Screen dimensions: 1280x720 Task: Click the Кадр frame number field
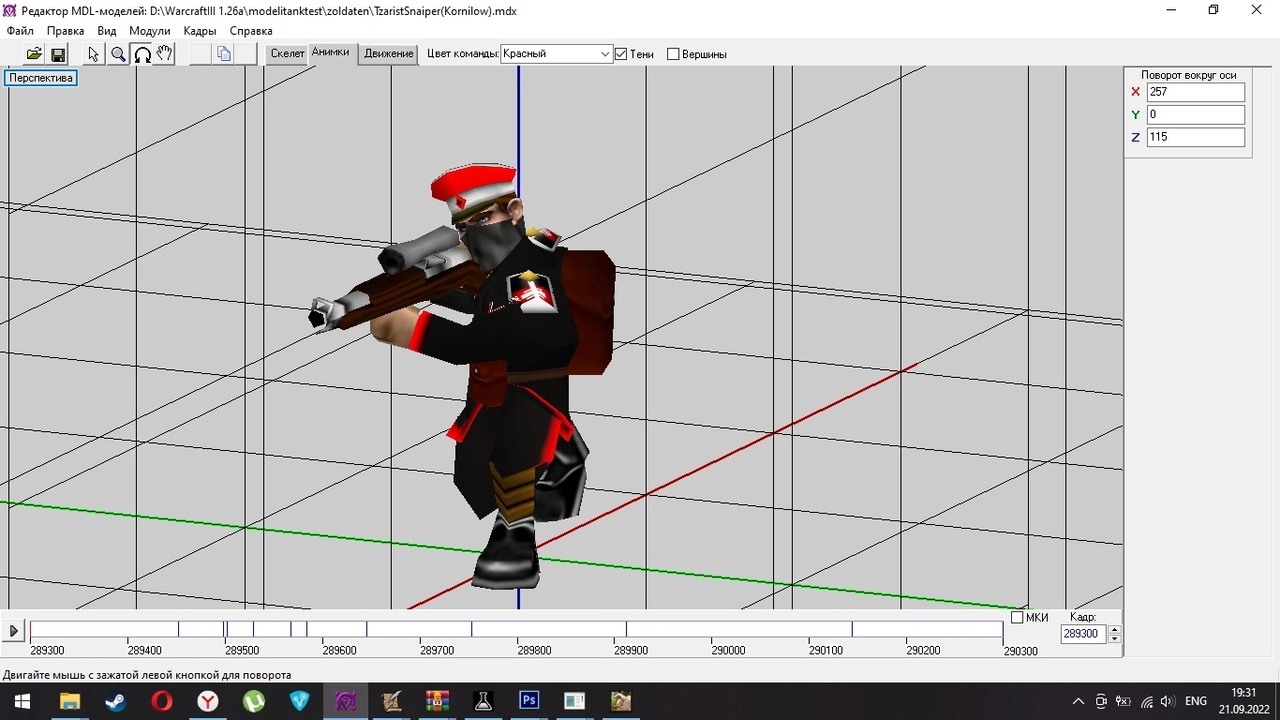coord(1084,634)
